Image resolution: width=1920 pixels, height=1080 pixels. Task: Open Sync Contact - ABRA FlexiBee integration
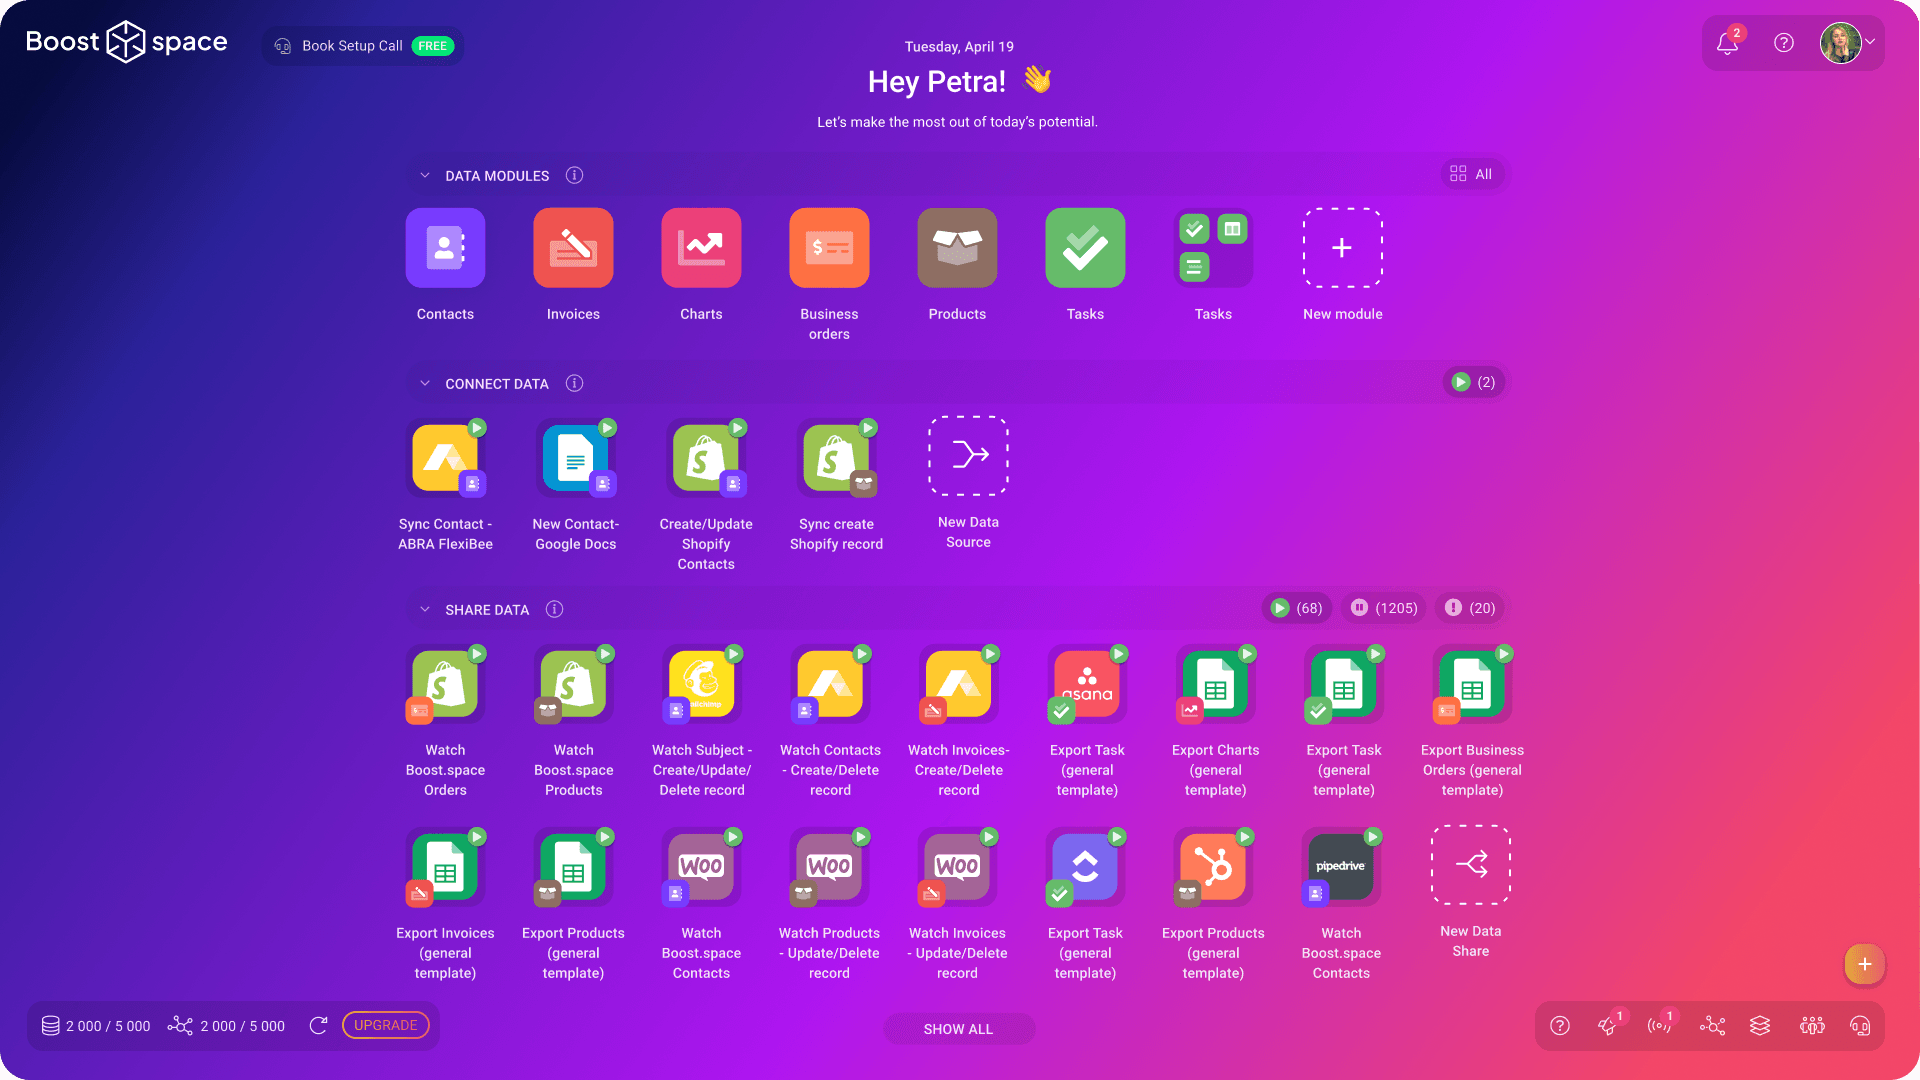(x=445, y=458)
